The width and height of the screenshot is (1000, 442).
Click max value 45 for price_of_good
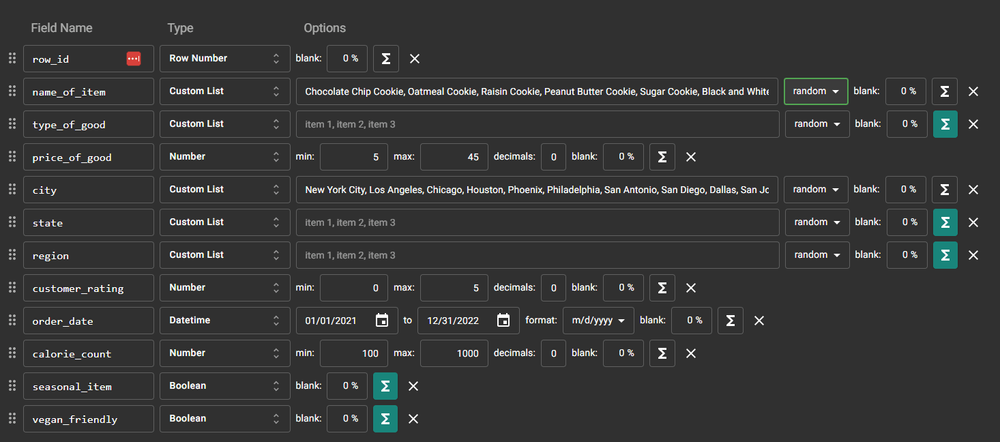454,157
